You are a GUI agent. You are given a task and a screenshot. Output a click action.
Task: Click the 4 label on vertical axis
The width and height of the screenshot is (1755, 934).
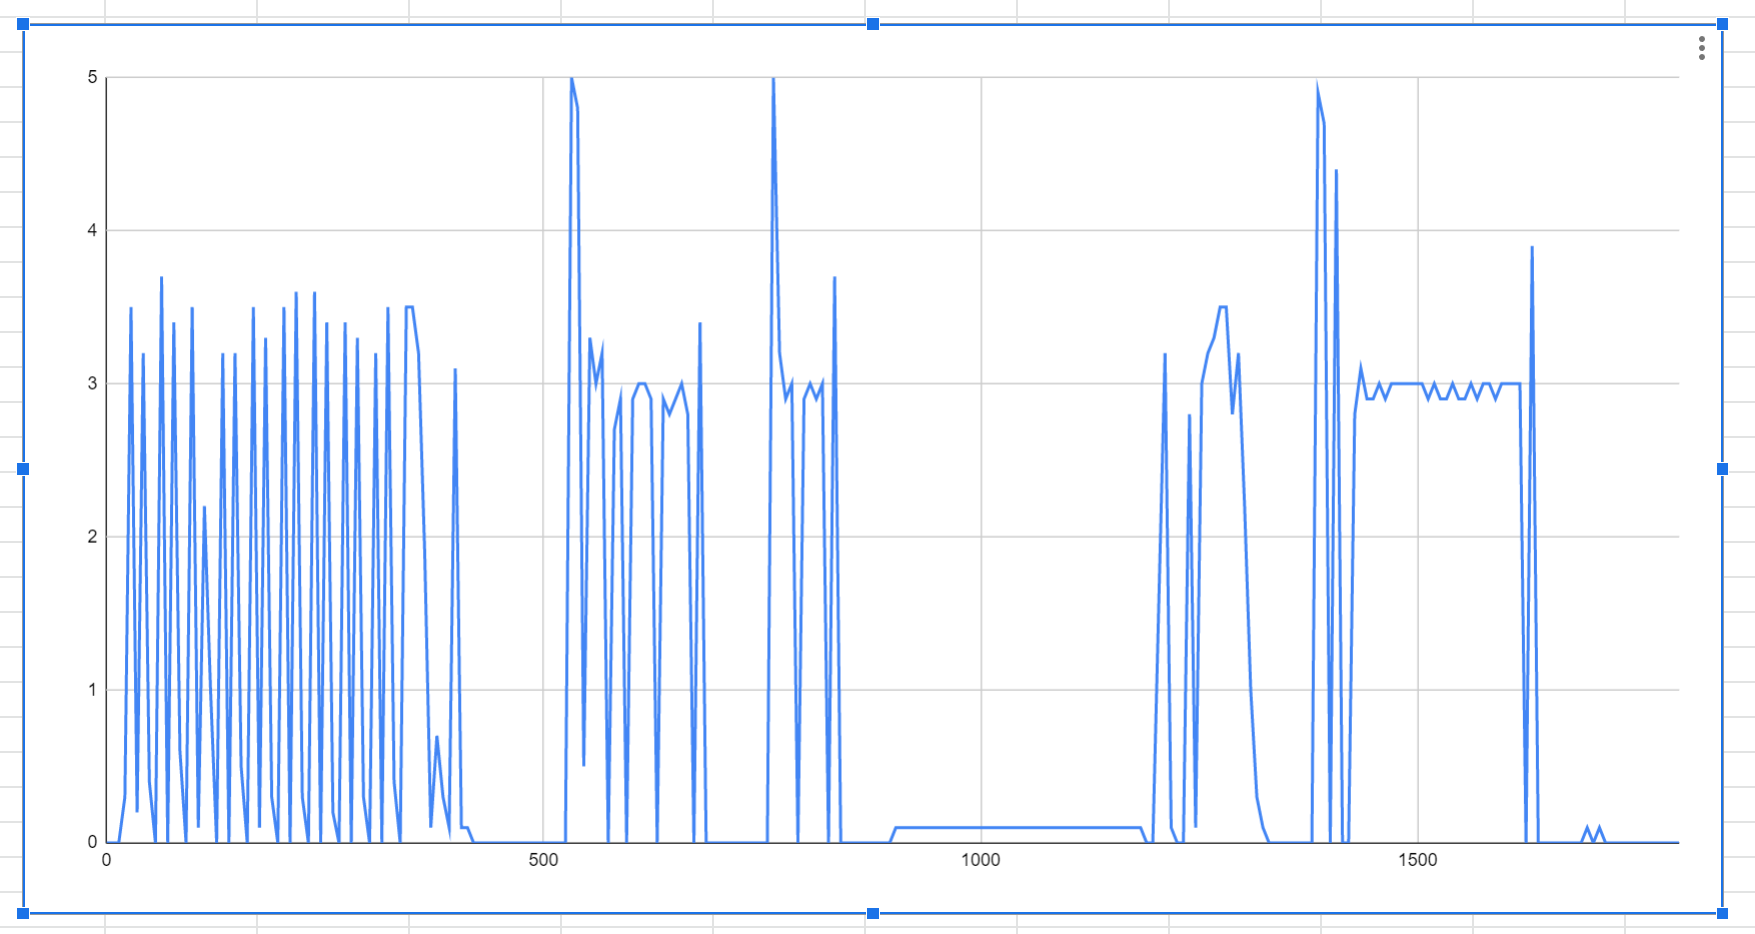tap(93, 230)
